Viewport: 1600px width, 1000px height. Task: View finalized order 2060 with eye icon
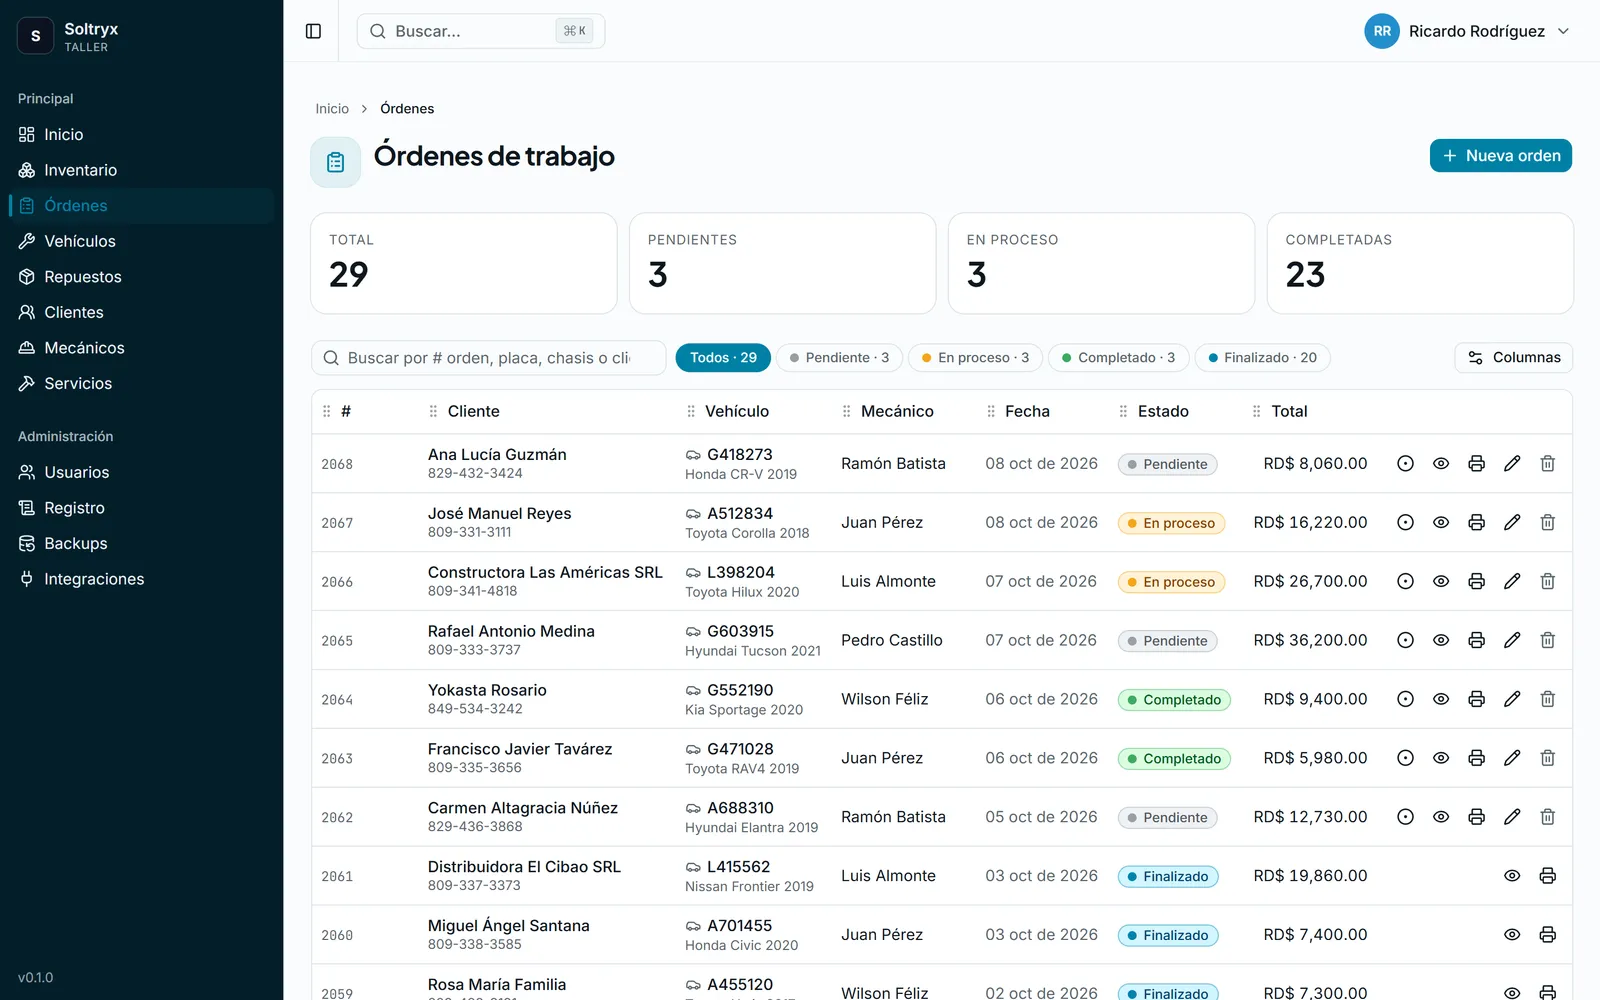coord(1512,935)
